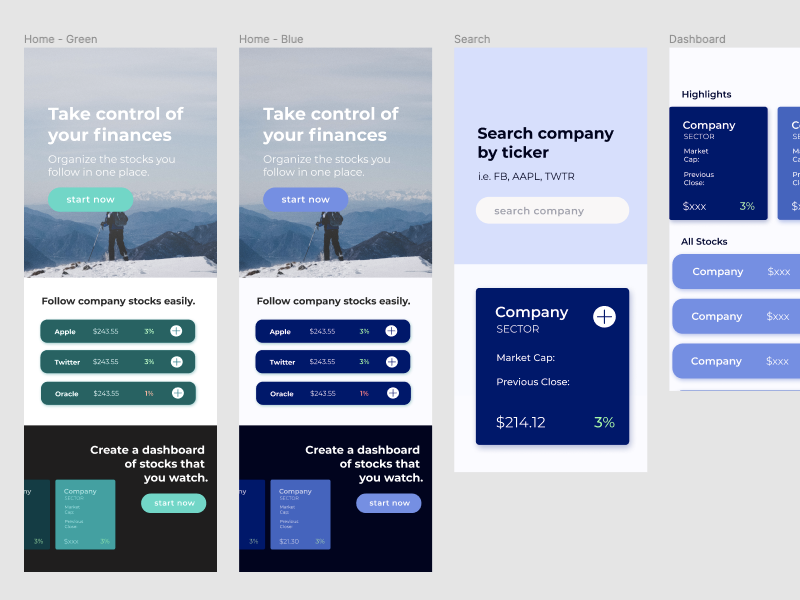Select the 'Dashboard' frame label

(x=697, y=39)
